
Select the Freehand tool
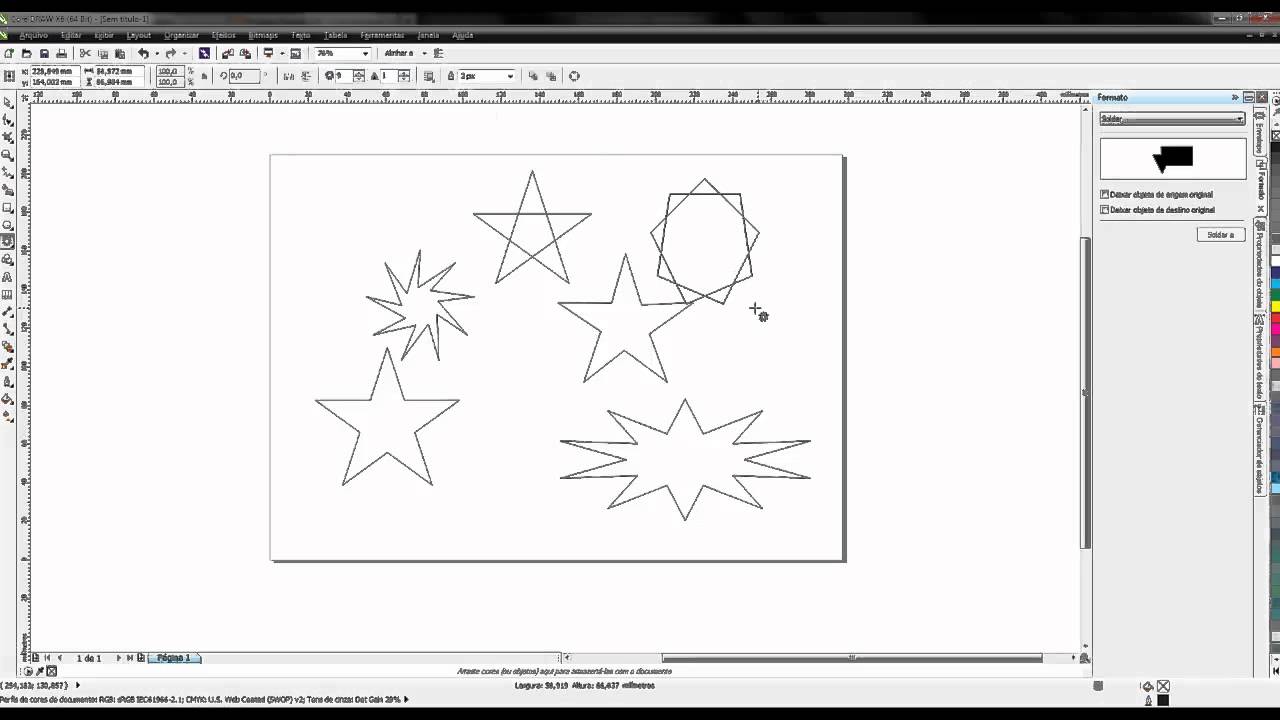[x=8, y=172]
